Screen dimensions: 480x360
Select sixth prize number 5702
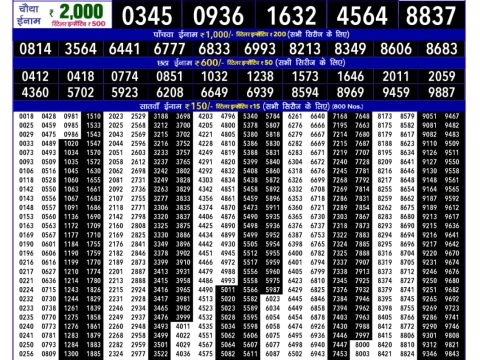pyautogui.click(x=81, y=92)
